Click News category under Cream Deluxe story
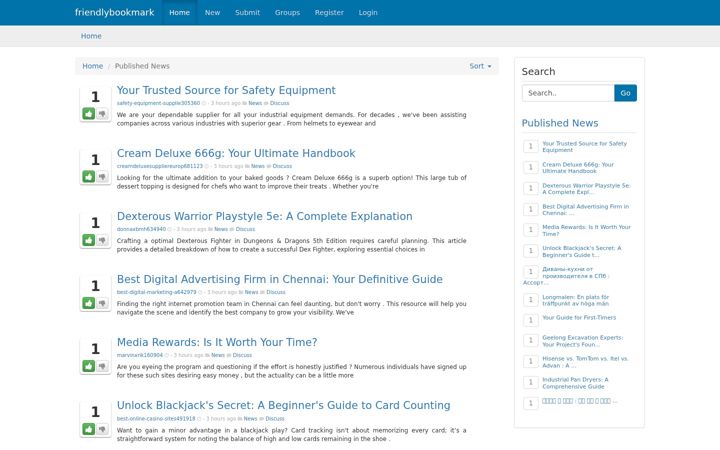This screenshot has height=450, width=720. pos(258,166)
